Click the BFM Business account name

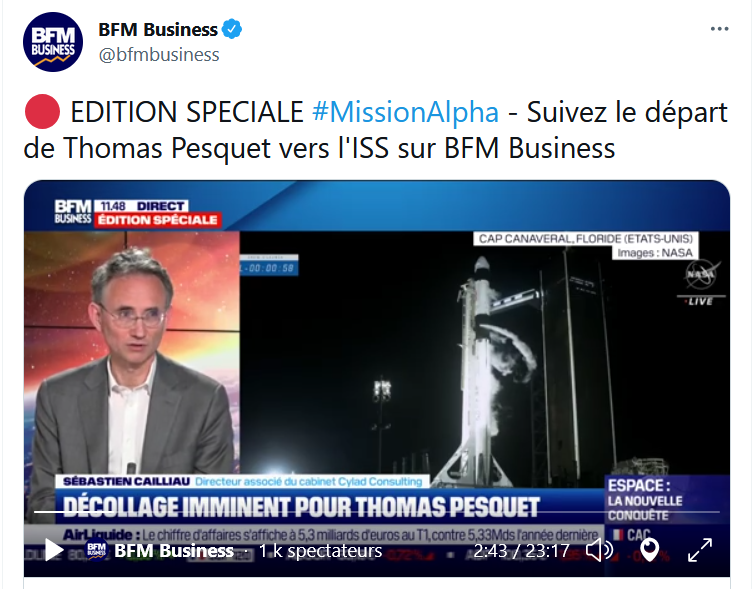click(x=158, y=29)
